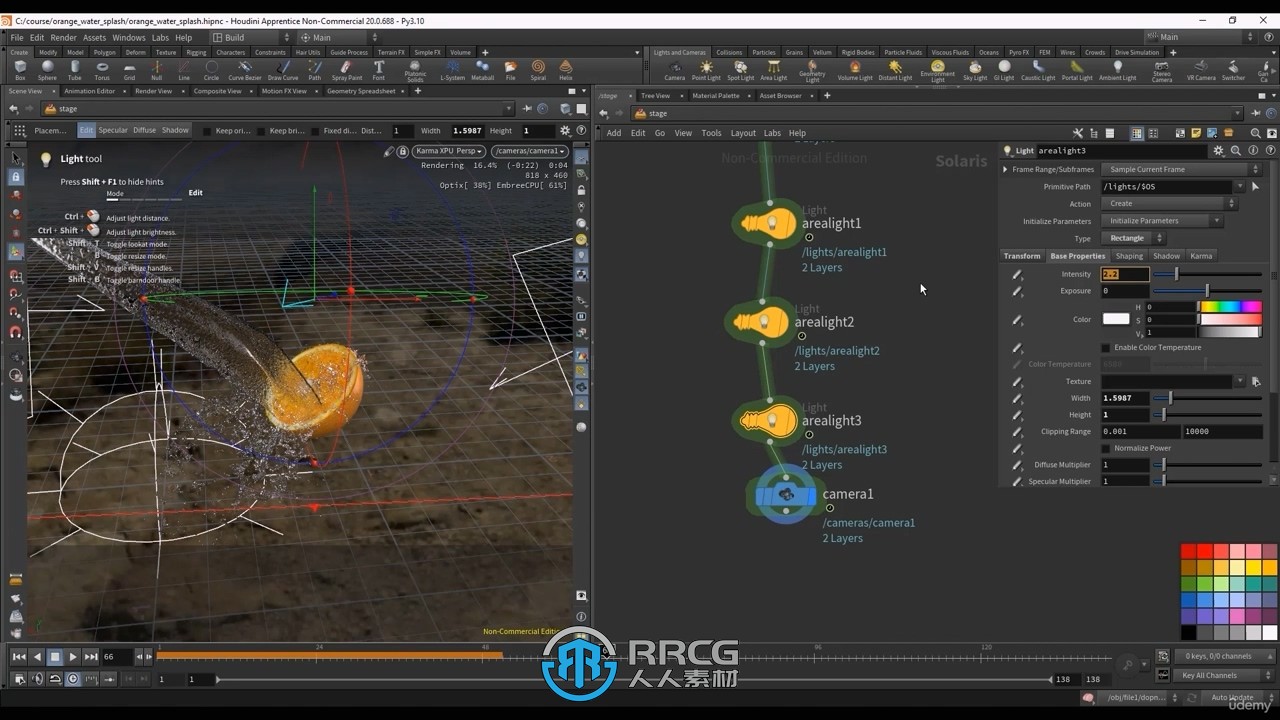Add a Point Light
Screen dimensions: 1280x720
706,70
